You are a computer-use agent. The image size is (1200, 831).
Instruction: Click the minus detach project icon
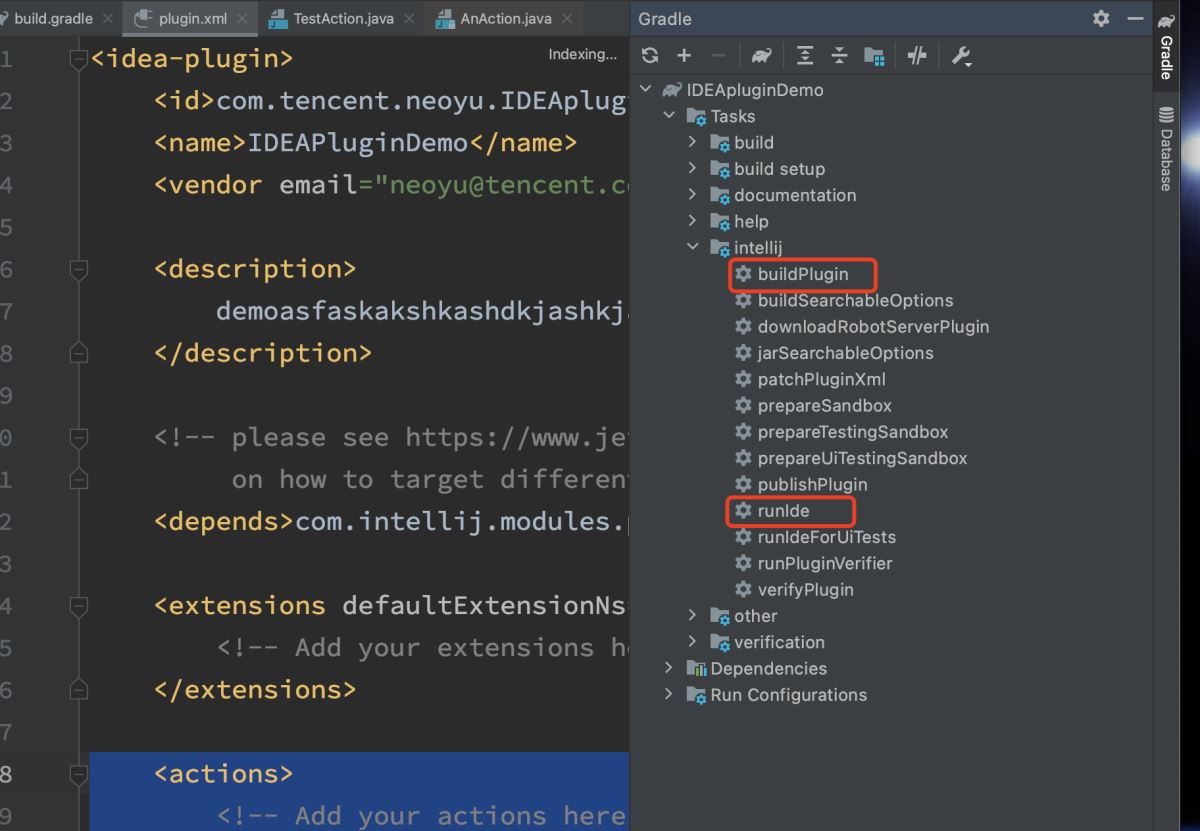tap(718, 56)
